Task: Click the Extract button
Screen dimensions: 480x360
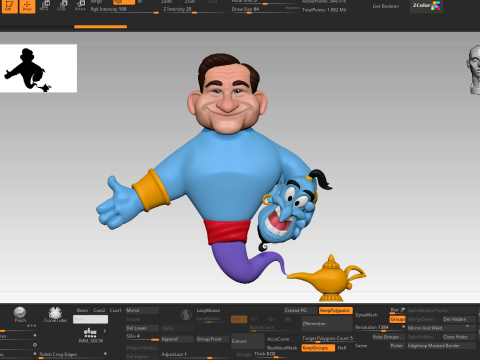Action: pyautogui.click(x=248, y=341)
